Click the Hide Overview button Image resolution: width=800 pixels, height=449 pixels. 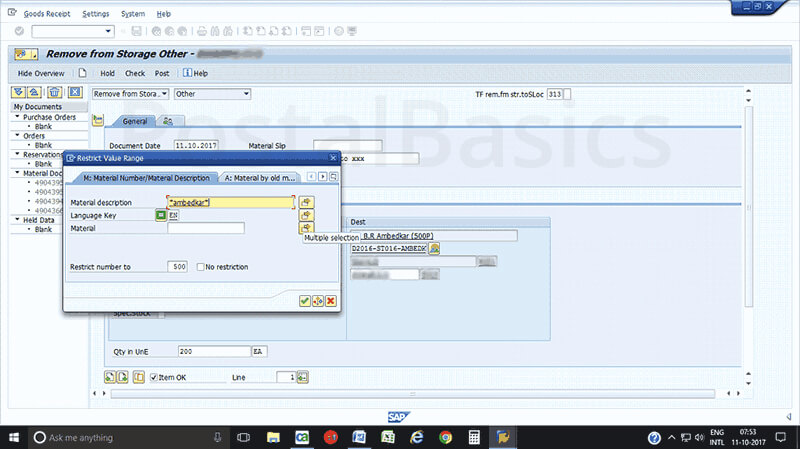(x=41, y=73)
